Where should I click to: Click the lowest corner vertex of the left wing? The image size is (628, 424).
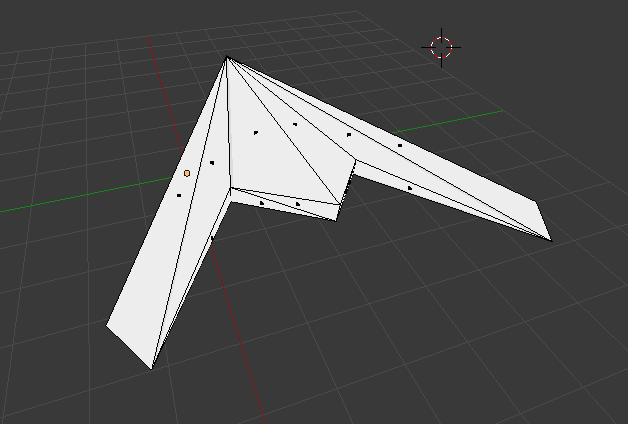(x=151, y=369)
